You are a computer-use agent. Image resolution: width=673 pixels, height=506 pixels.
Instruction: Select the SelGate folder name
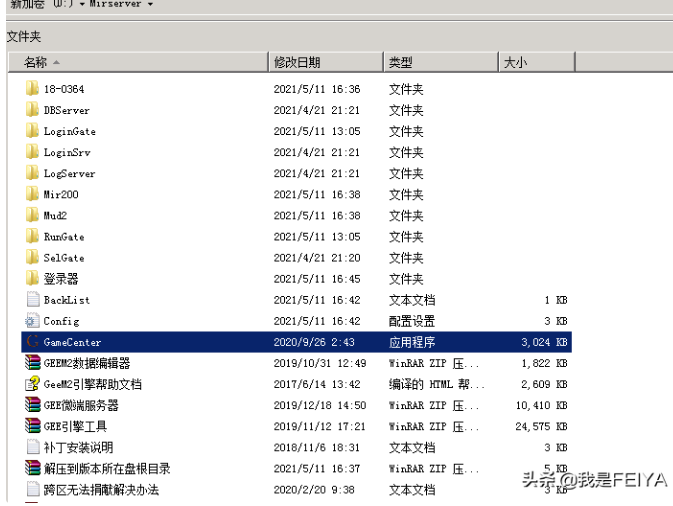tap(64, 257)
